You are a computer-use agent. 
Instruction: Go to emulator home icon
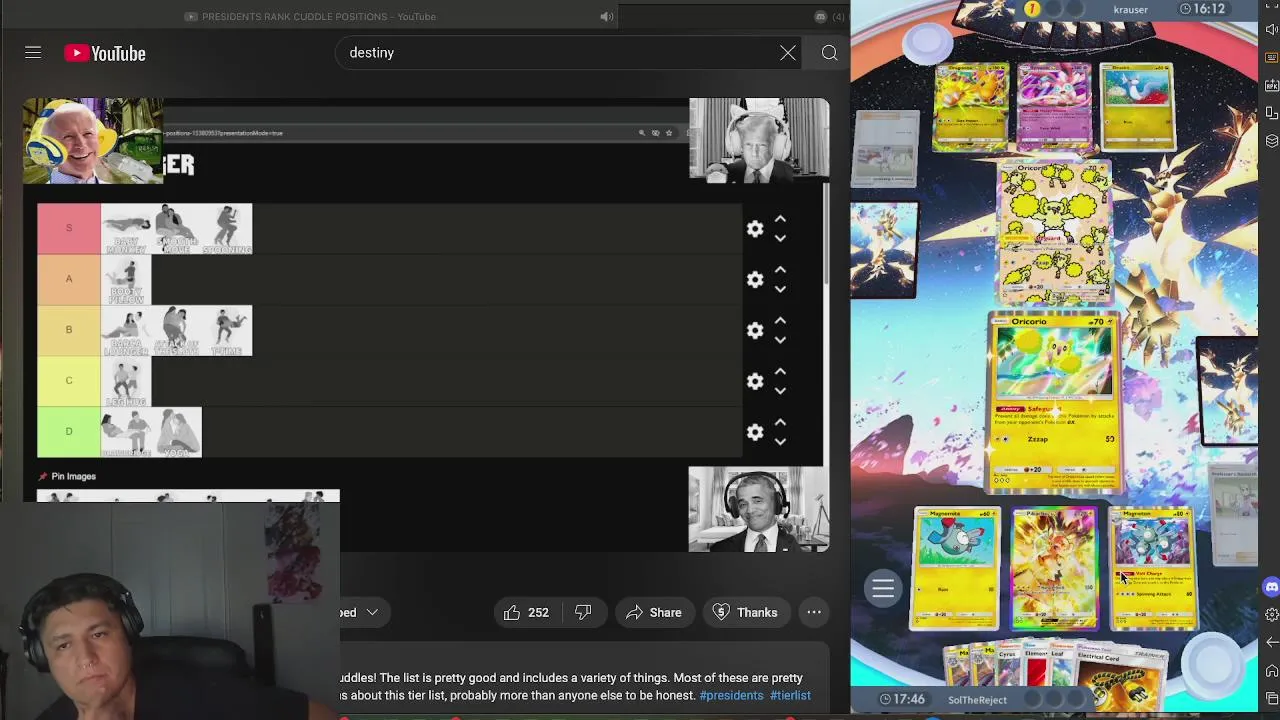pyautogui.click(x=1272, y=670)
